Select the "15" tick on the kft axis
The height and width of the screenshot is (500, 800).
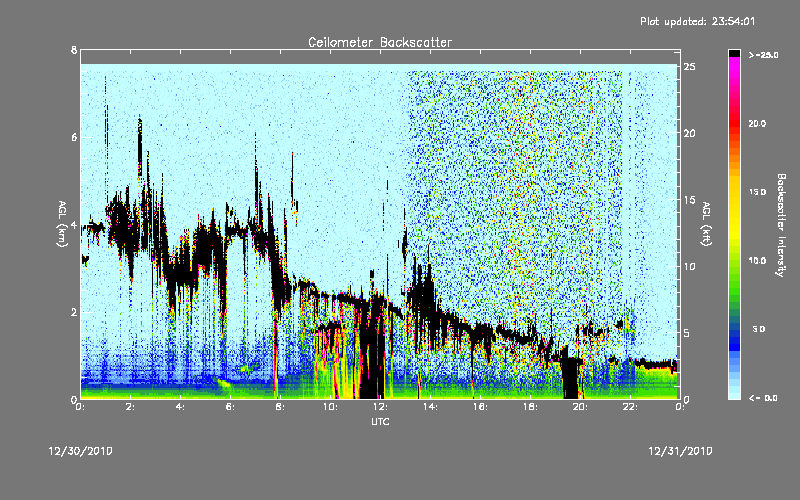click(x=690, y=199)
